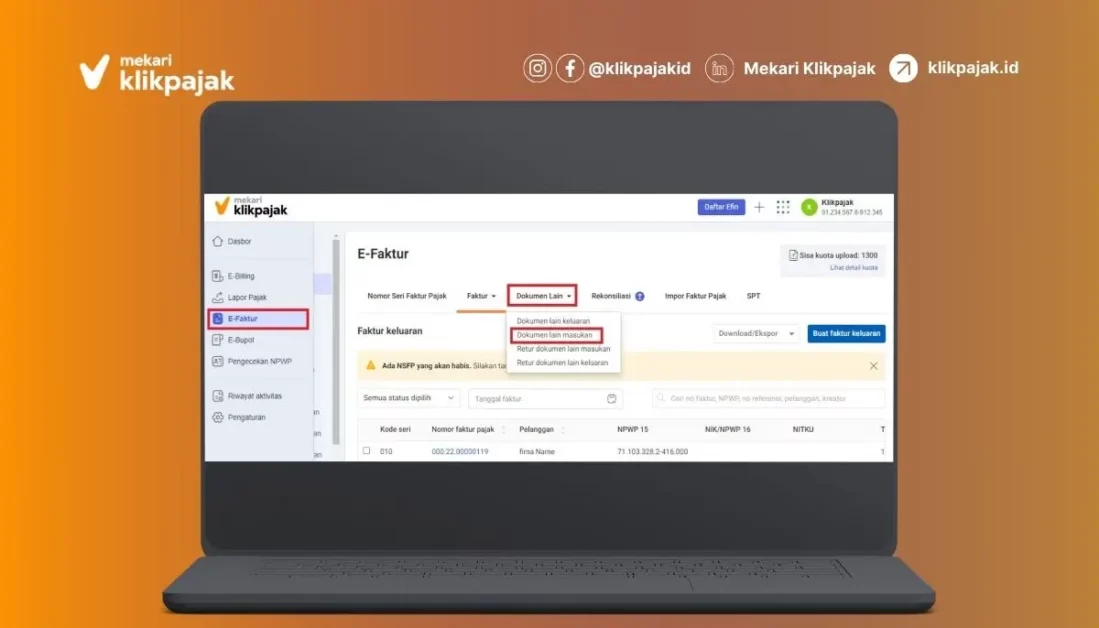The width and height of the screenshot is (1099, 628).
Task: Switch to the SPT tab
Action: (x=753, y=296)
